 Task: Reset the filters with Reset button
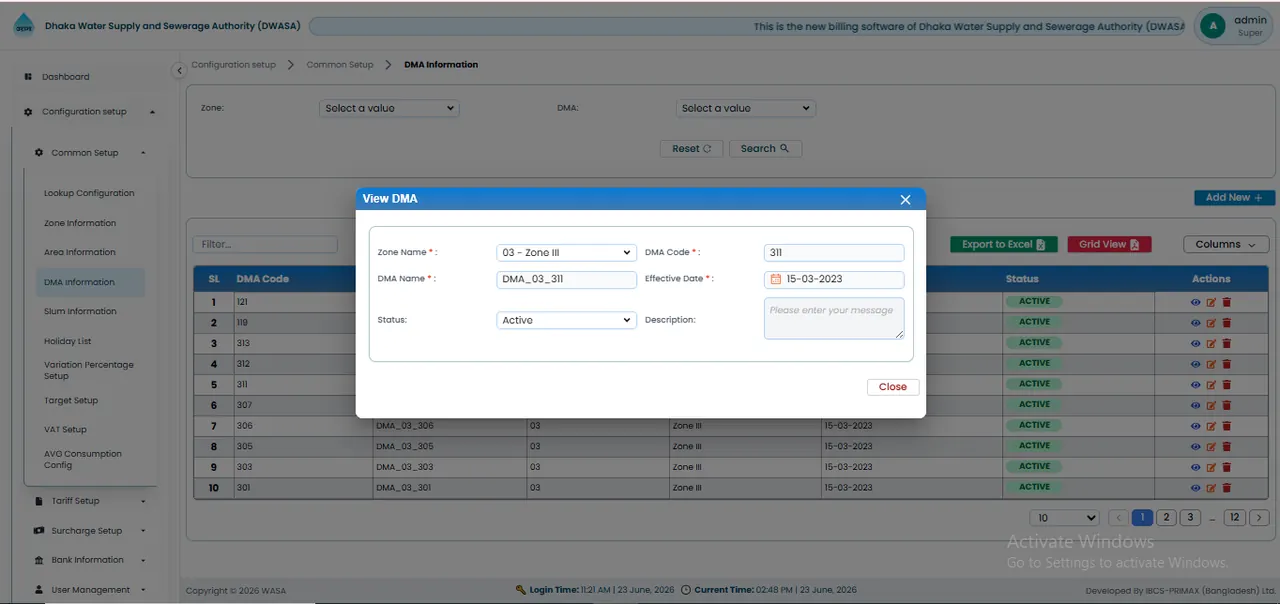point(692,149)
